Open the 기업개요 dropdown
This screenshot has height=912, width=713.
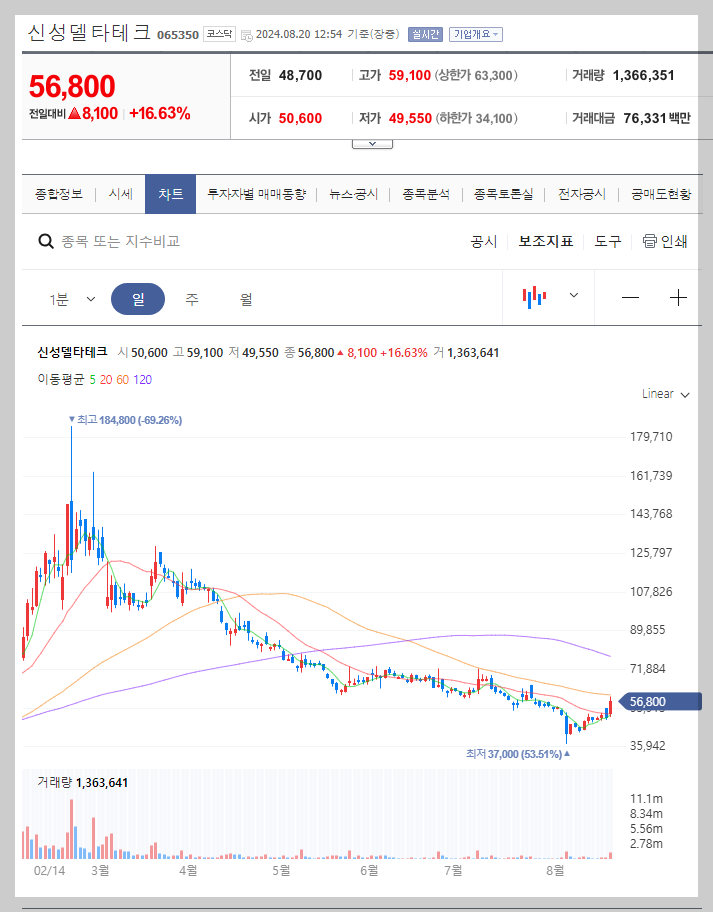(476, 34)
